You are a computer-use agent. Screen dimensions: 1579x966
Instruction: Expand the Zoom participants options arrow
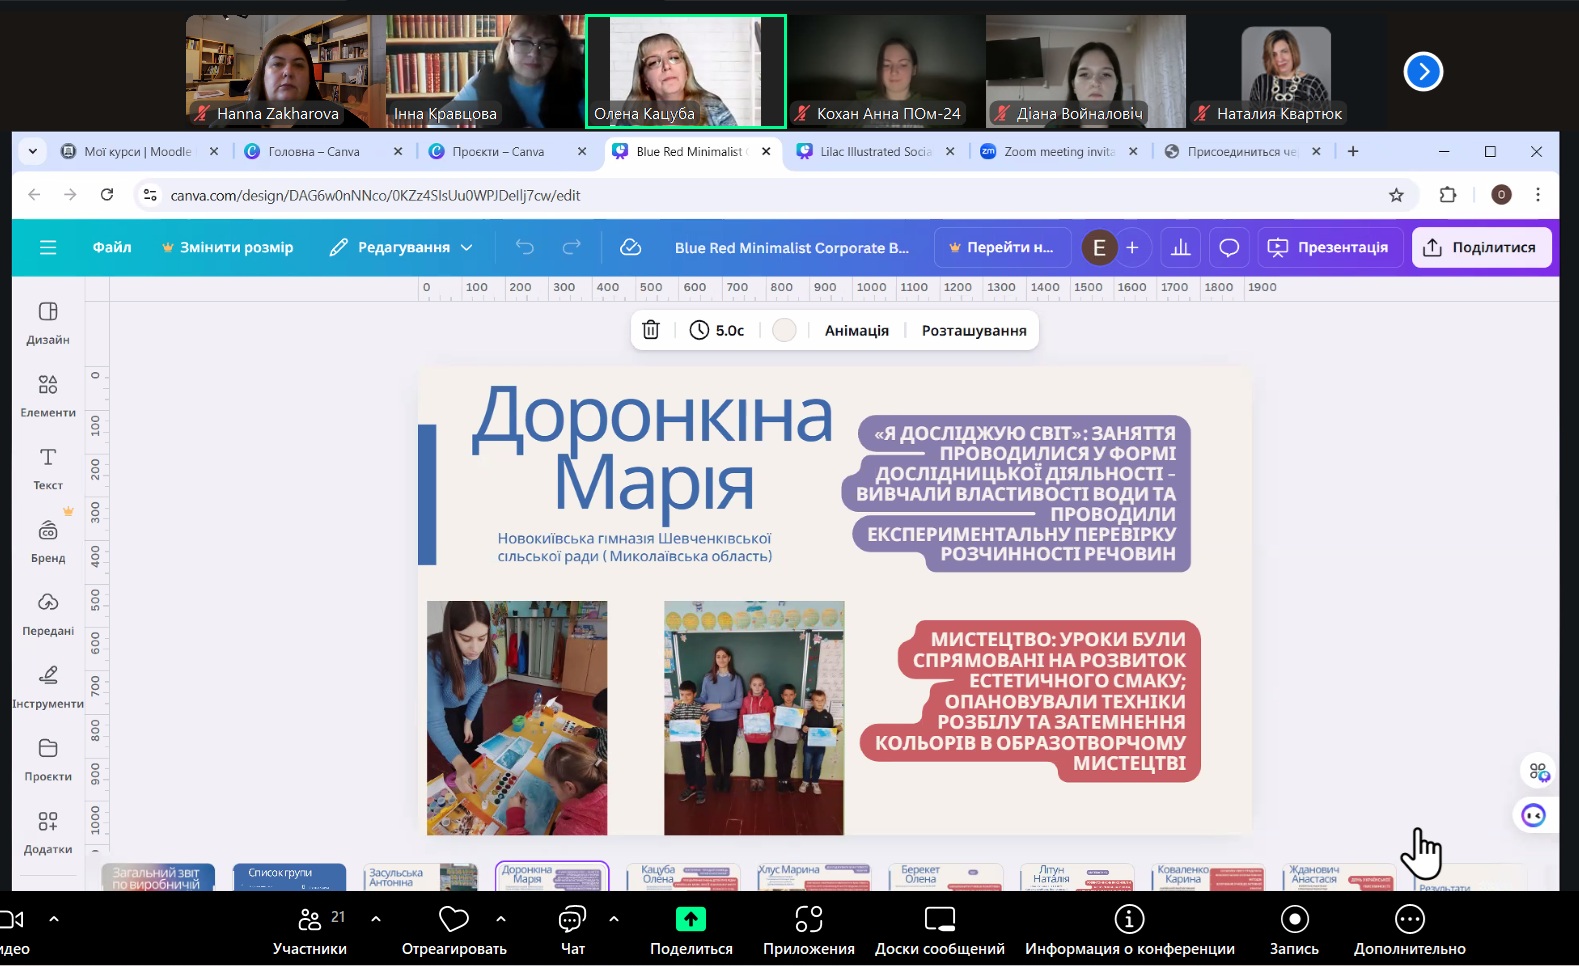pos(376,918)
